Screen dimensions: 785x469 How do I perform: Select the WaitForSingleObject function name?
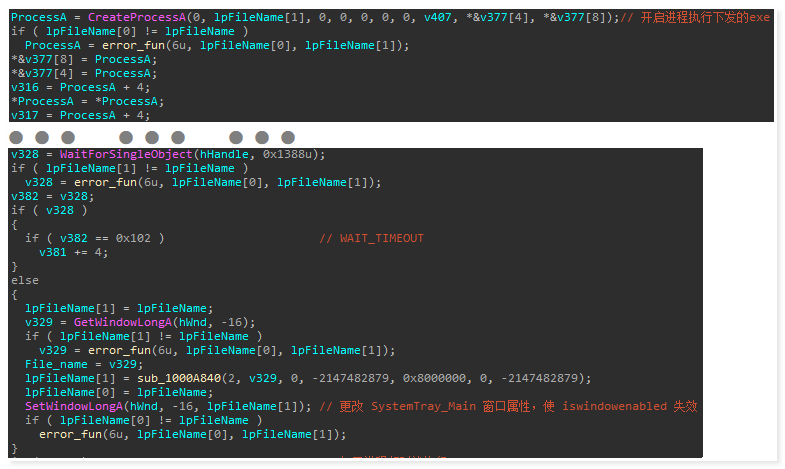[126, 155]
